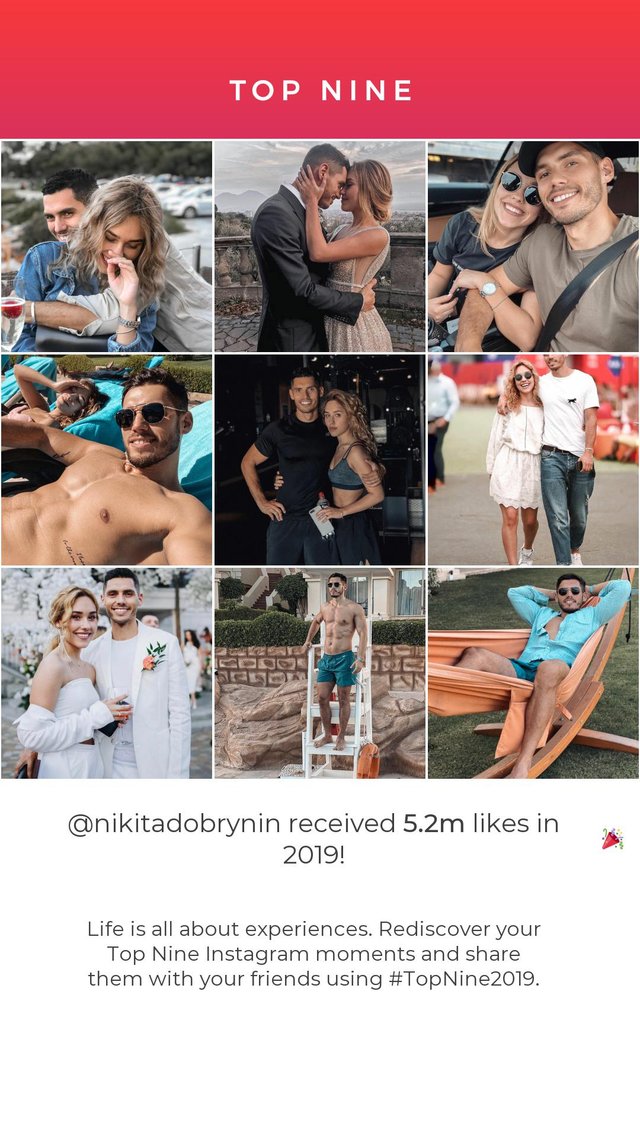
Task: Open the photo of man on lifeguard chair
Action: (x=320, y=674)
